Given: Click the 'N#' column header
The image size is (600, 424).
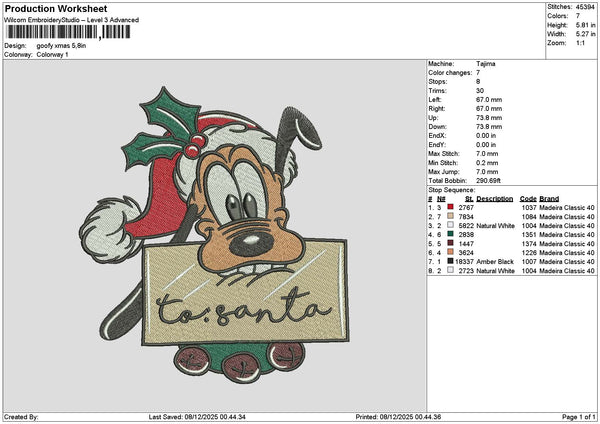Looking at the screenshot, I should [441, 199].
